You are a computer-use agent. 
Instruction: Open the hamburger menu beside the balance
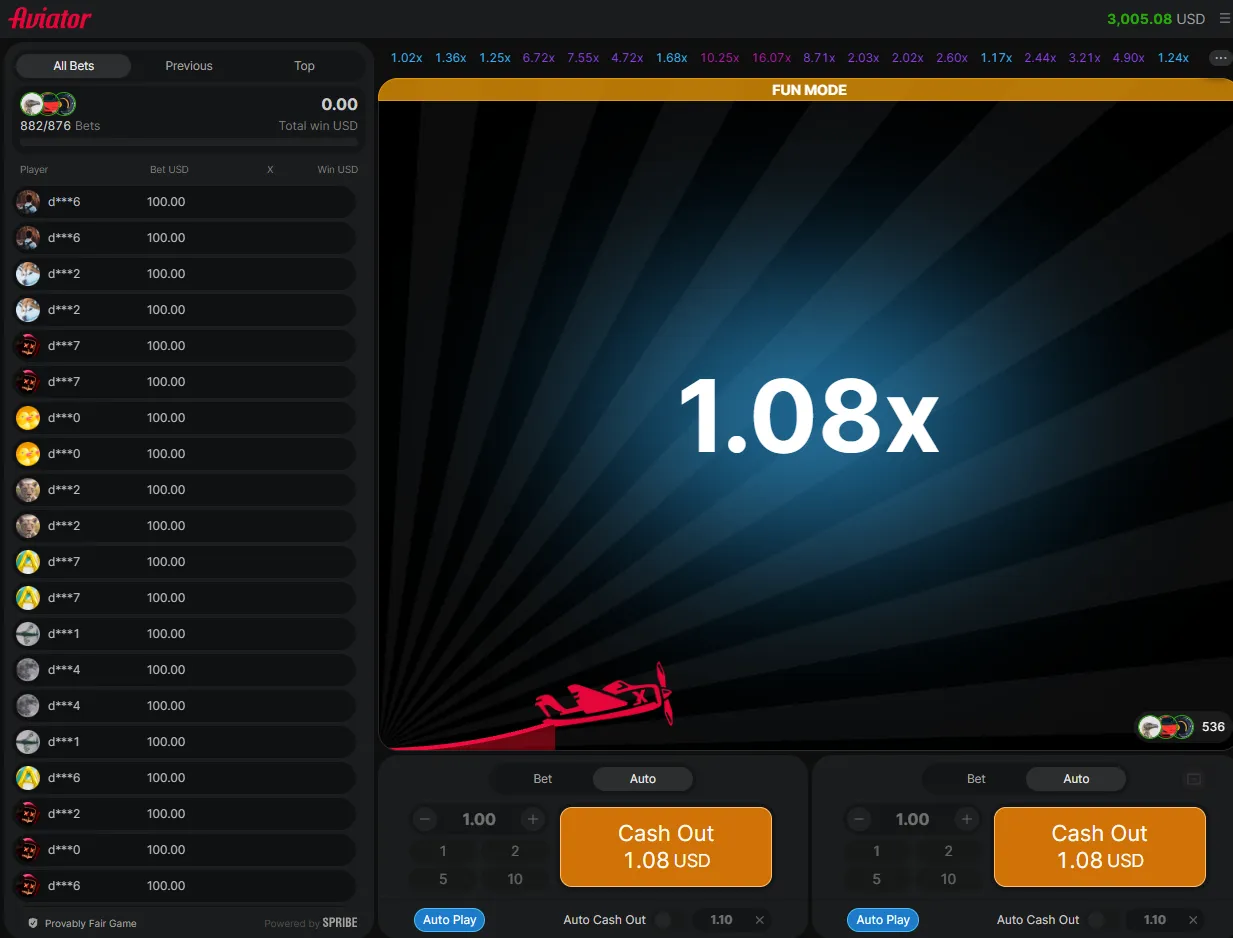(x=1225, y=18)
